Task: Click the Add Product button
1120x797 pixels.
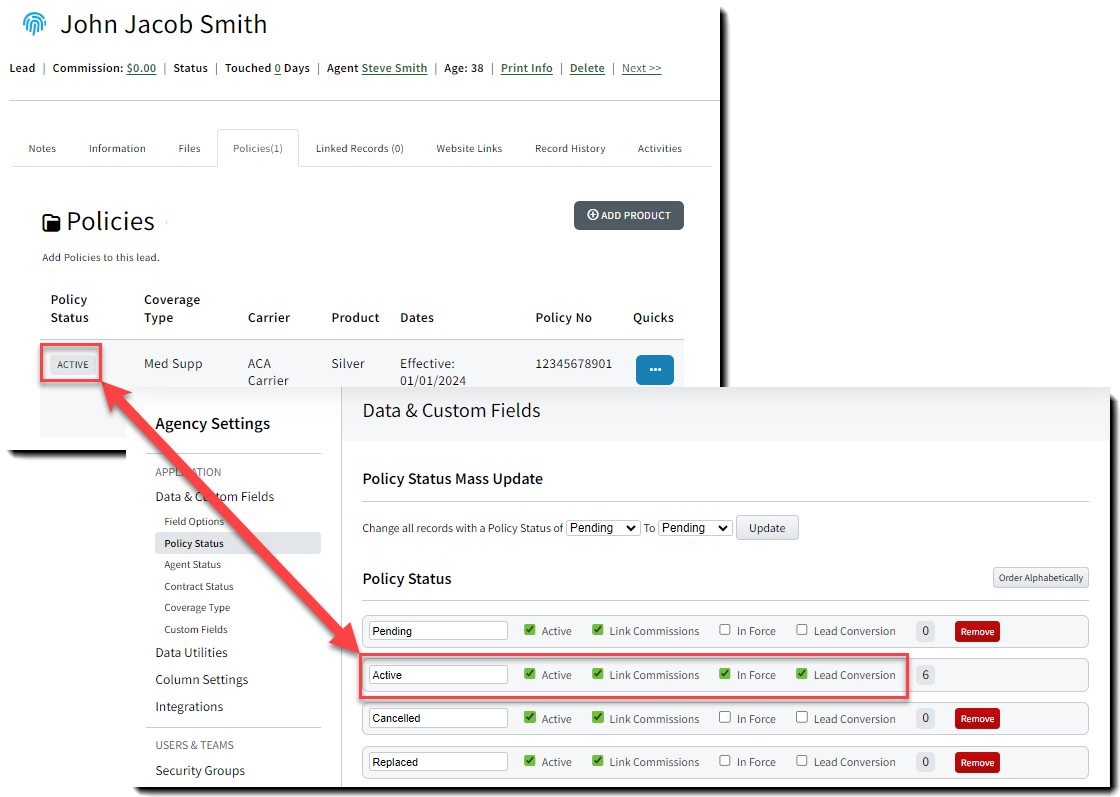Action: 629,215
